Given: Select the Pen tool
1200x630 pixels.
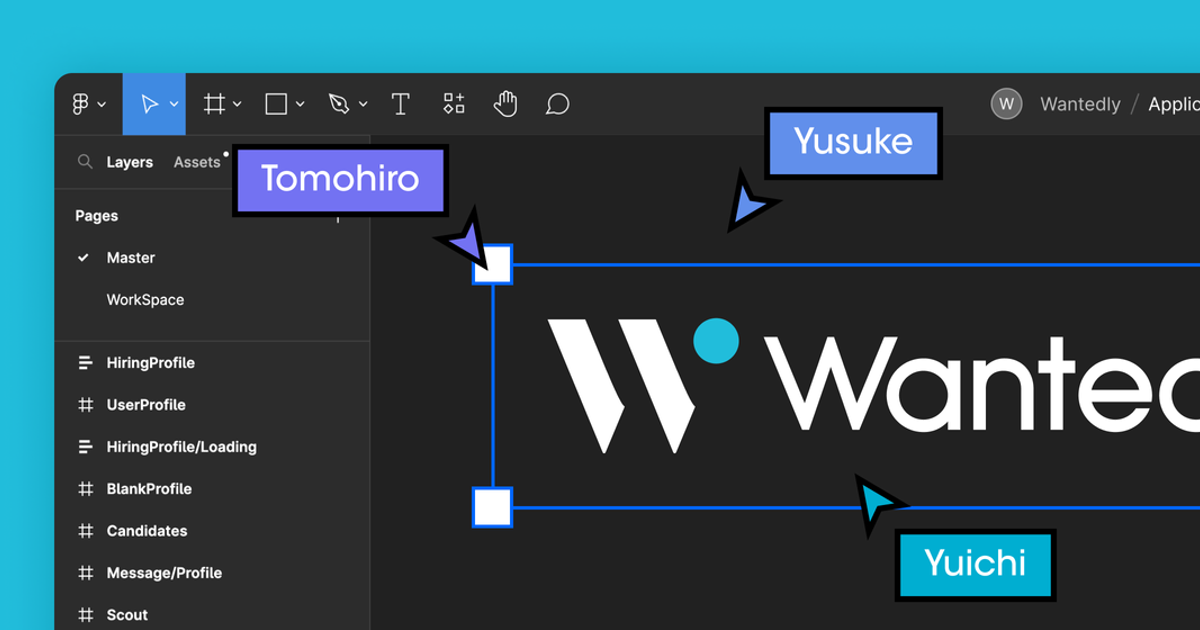Looking at the screenshot, I should click(x=339, y=103).
